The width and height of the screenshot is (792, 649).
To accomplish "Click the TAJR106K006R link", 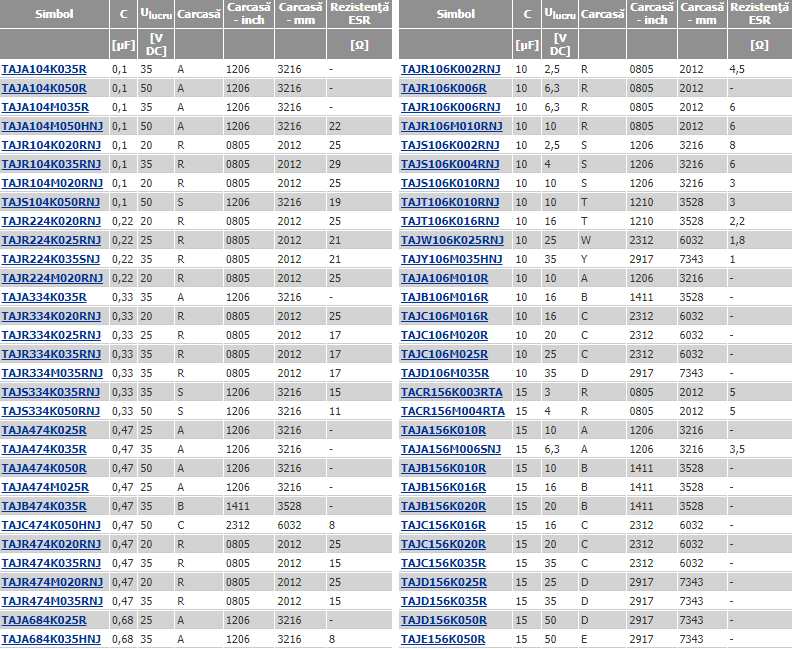I will [443, 88].
